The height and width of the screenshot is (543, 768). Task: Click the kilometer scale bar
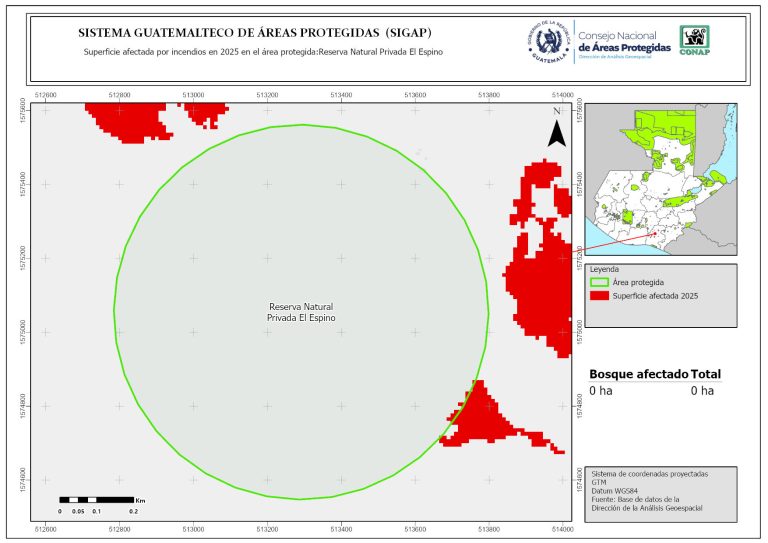point(96,499)
